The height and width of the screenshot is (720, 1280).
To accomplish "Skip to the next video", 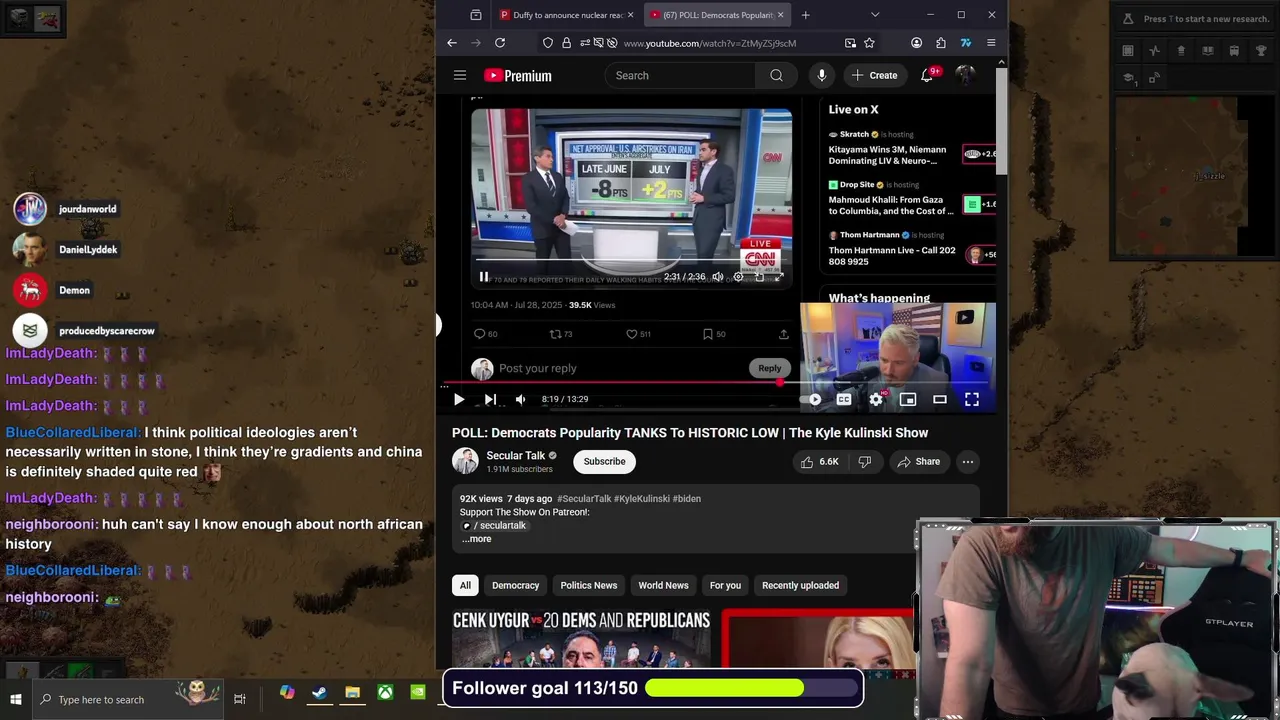I will pos(490,399).
